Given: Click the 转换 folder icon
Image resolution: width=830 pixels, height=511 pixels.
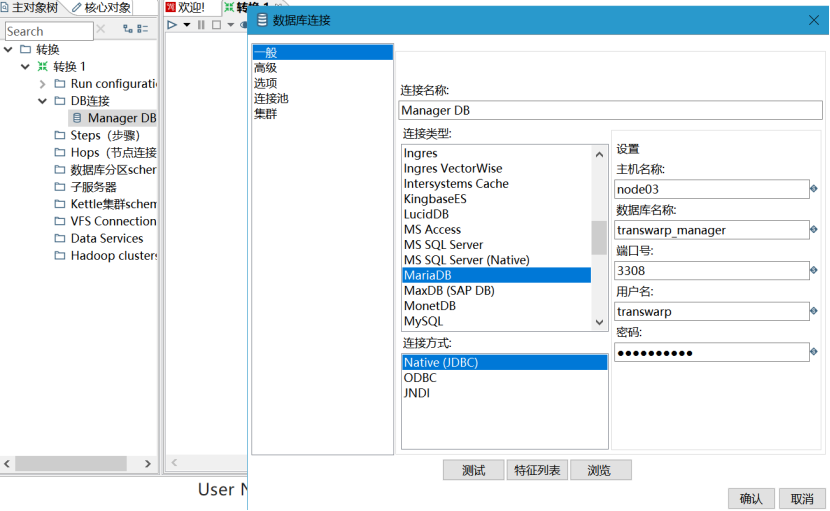Looking at the screenshot, I should point(25,50).
